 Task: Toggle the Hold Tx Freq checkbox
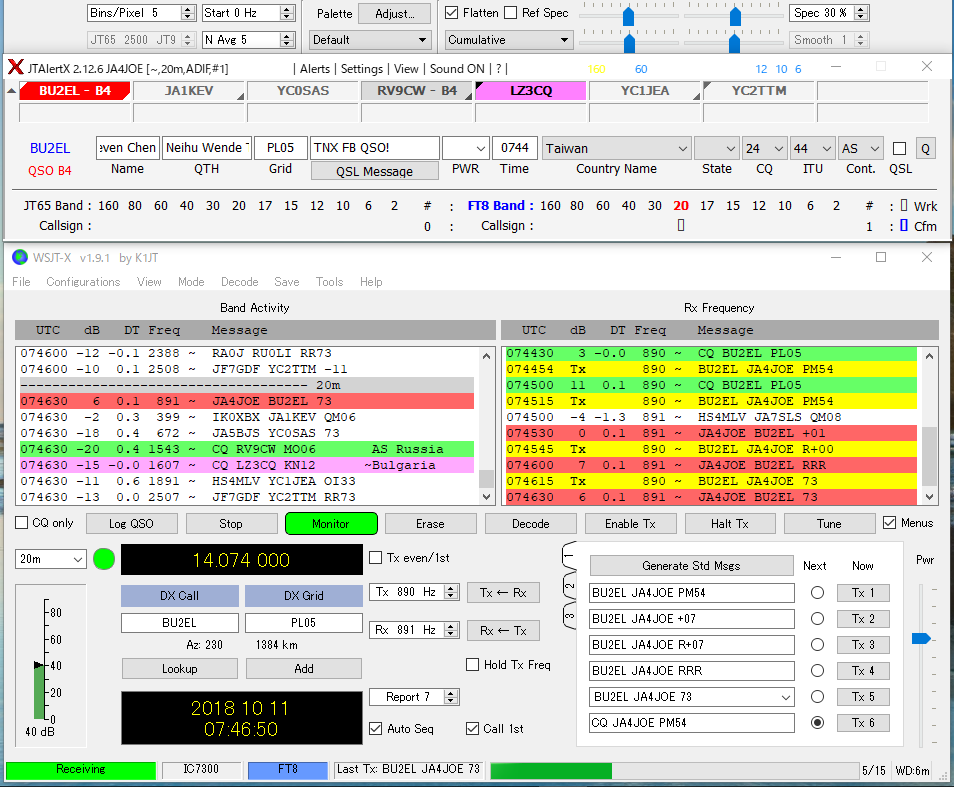473,665
